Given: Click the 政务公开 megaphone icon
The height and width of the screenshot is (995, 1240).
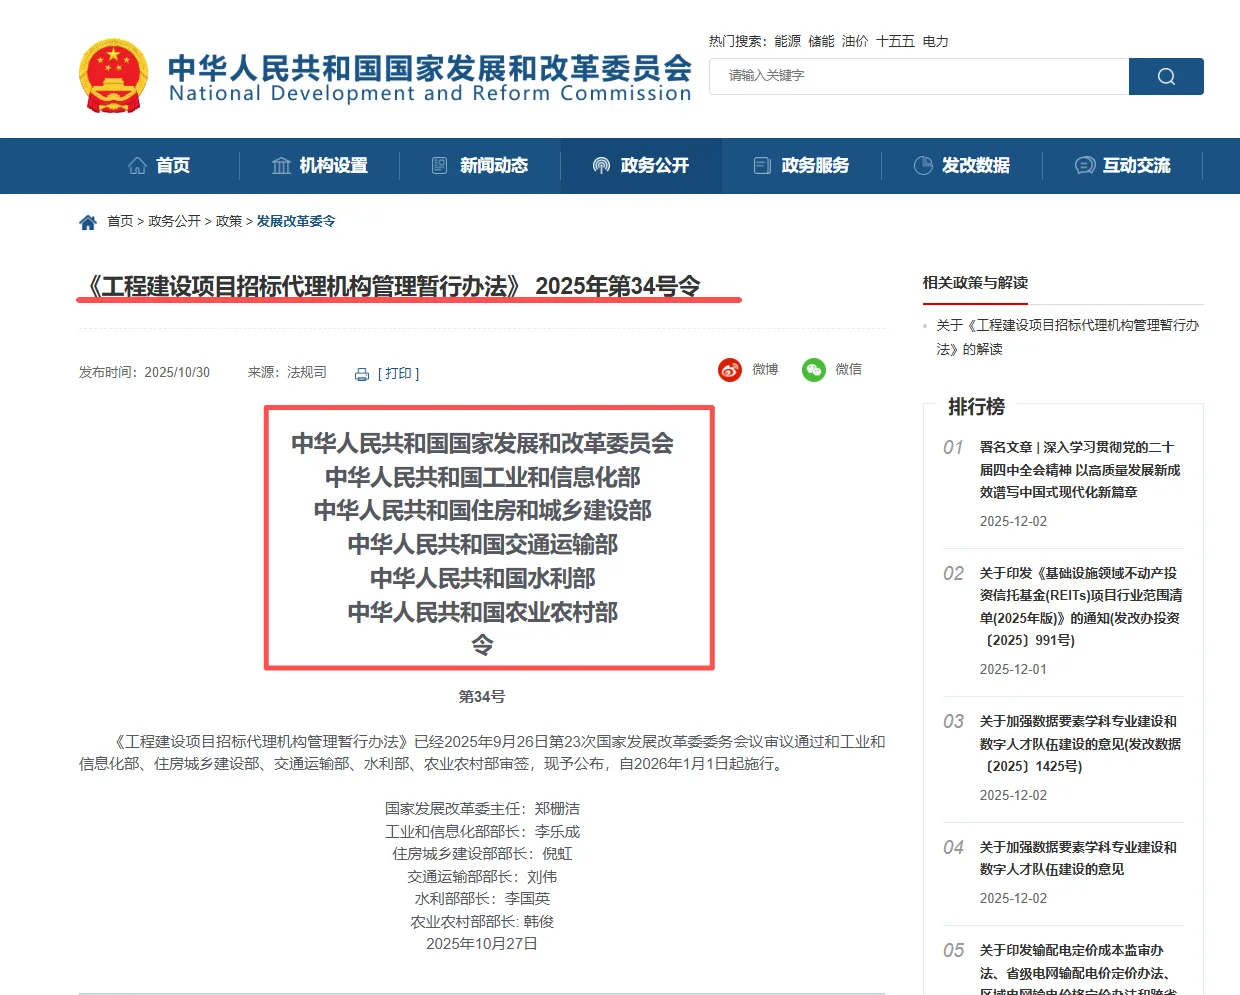Looking at the screenshot, I should click(601, 165).
